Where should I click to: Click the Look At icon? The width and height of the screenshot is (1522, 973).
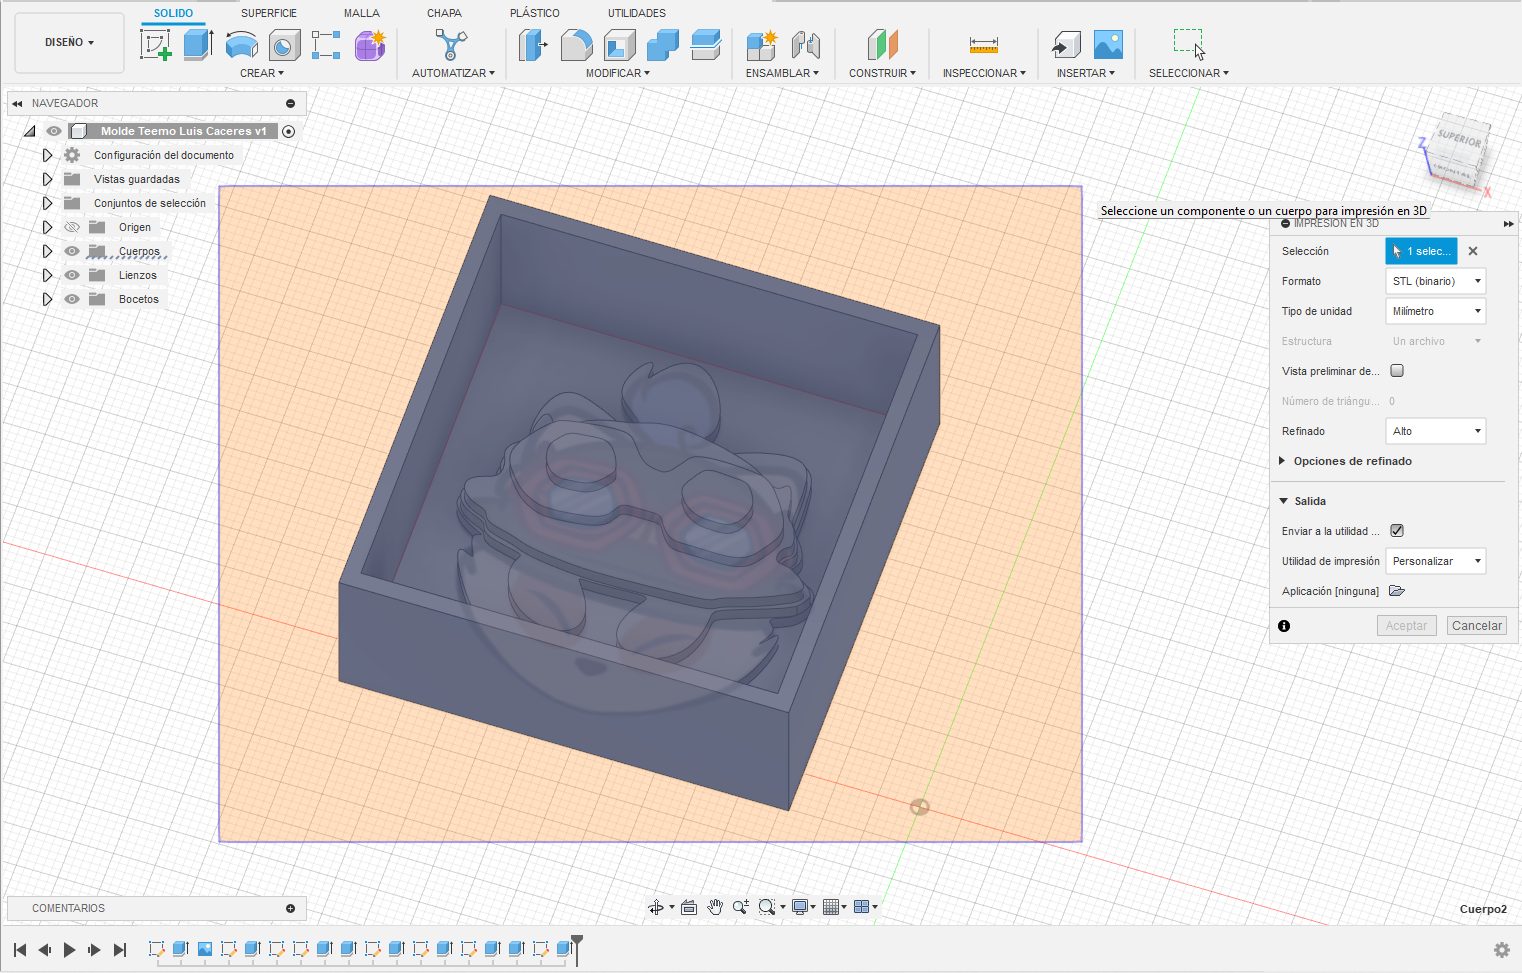689,907
